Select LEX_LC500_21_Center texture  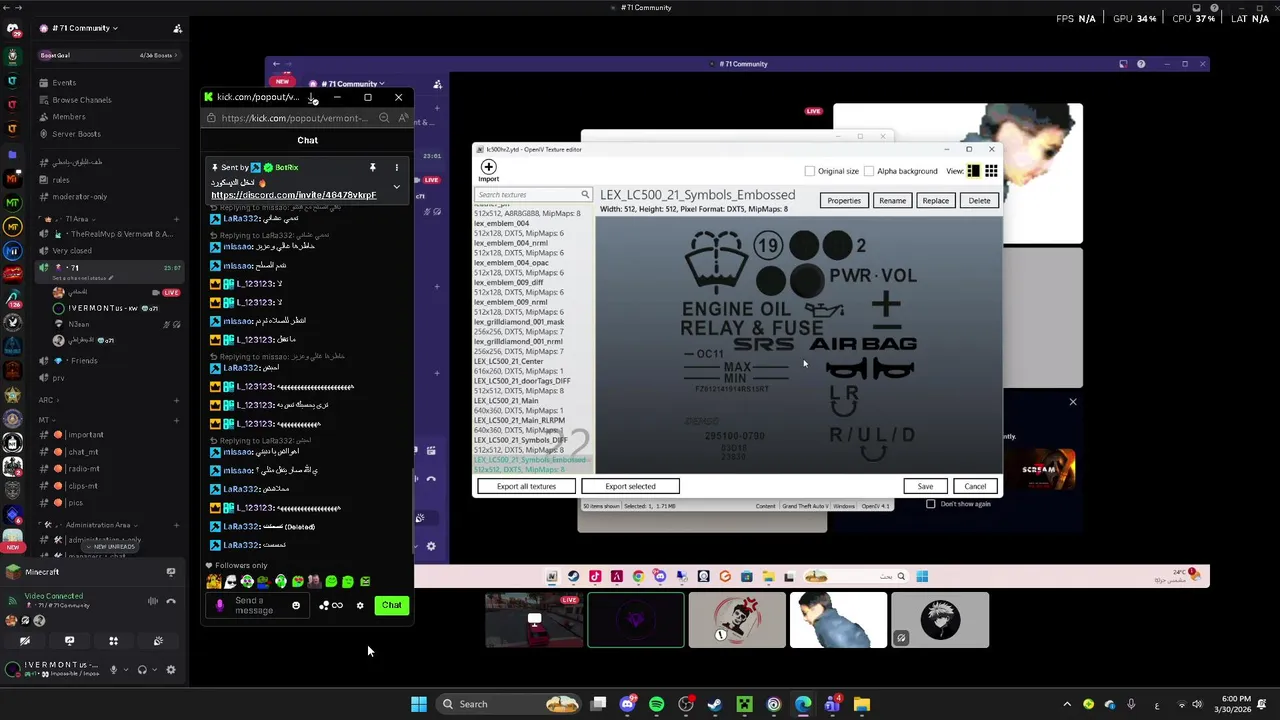tap(509, 361)
